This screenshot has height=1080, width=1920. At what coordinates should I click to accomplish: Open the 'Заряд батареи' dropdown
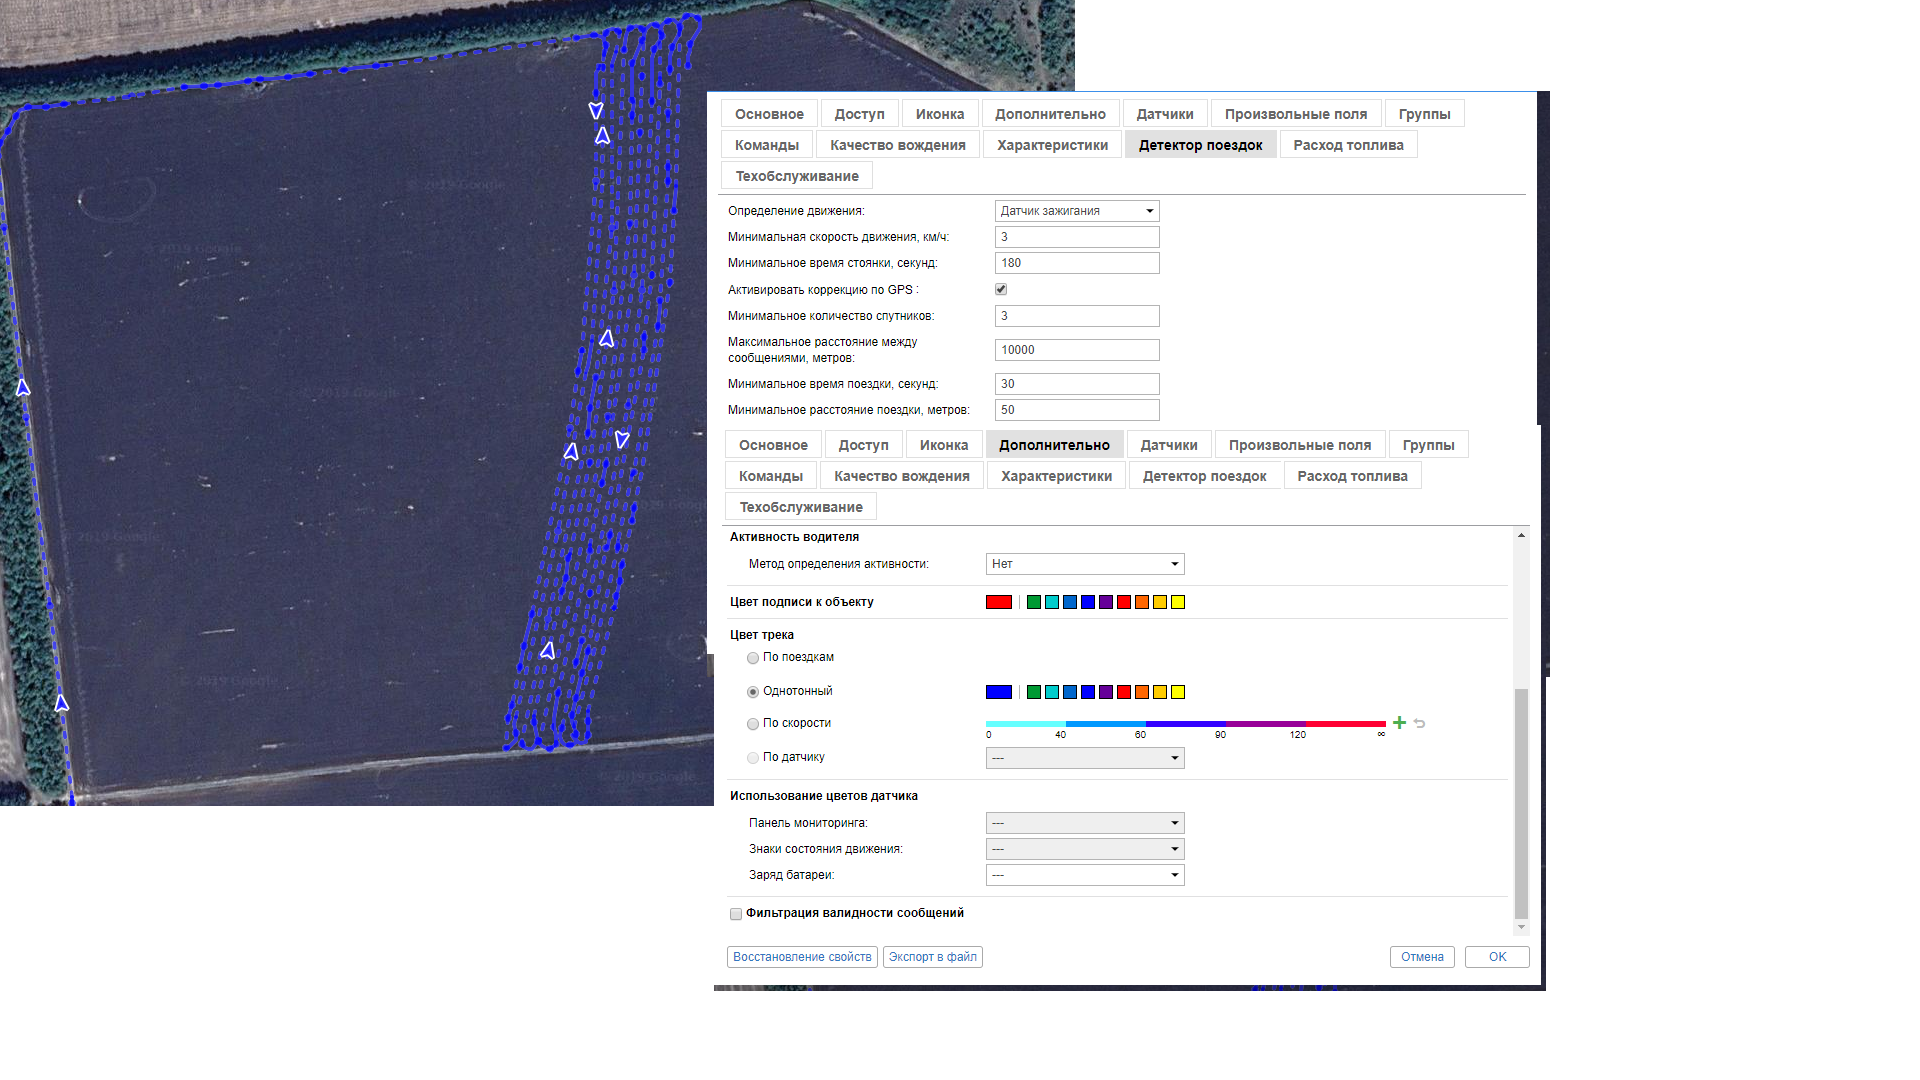tap(1085, 875)
